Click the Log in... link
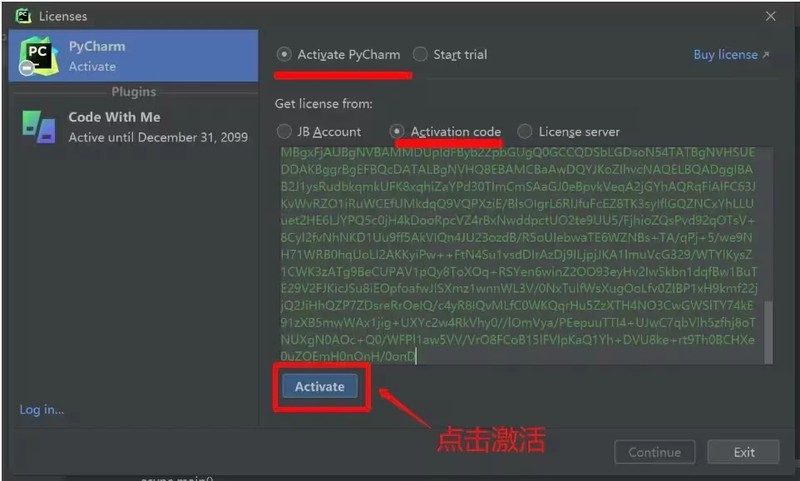The image size is (800, 481). (42, 410)
